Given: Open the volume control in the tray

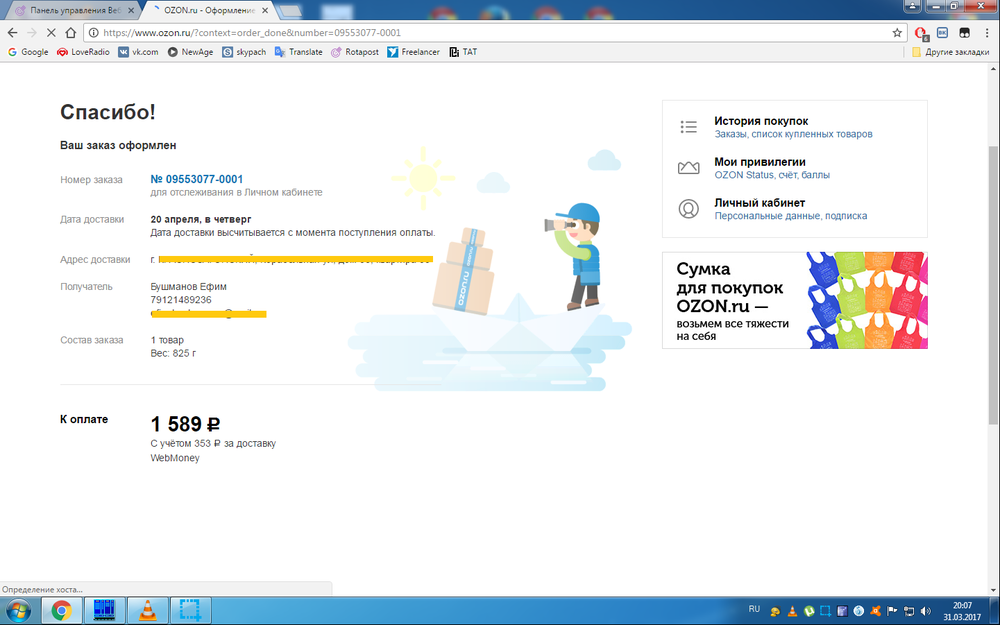Looking at the screenshot, I should coord(926,611).
